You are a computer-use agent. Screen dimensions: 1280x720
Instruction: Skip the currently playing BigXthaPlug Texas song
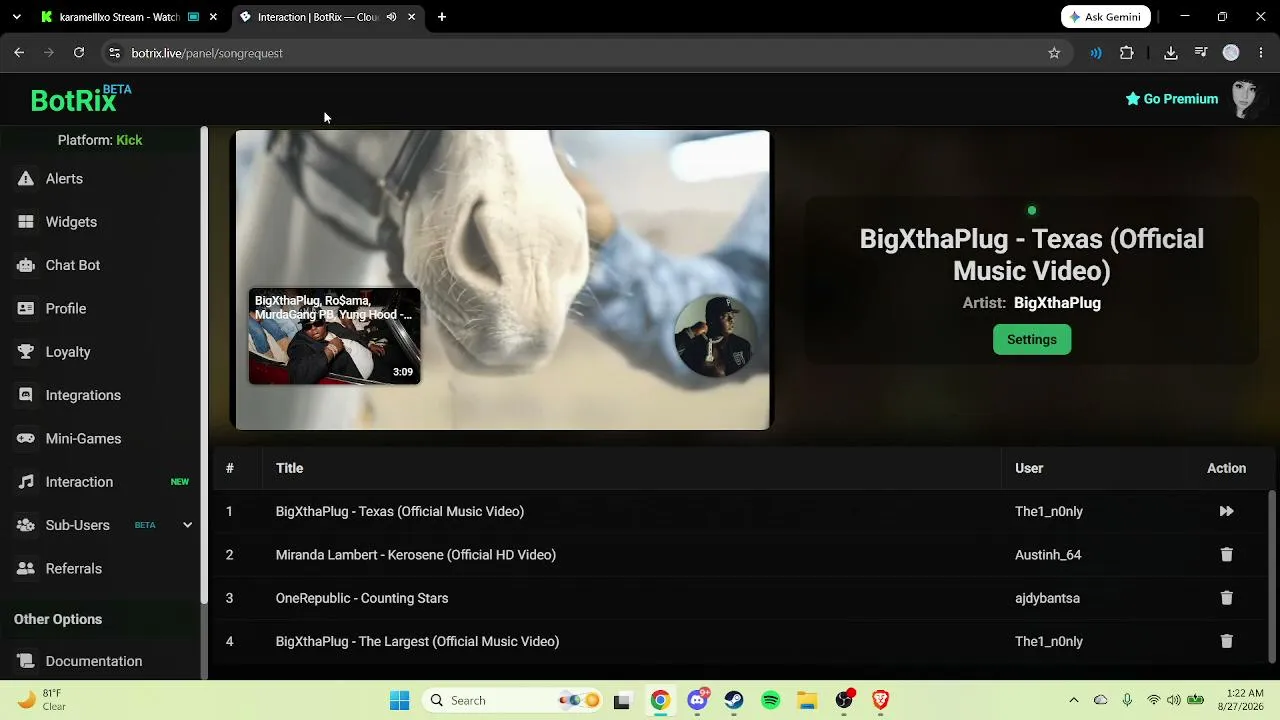[x=1226, y=511]
